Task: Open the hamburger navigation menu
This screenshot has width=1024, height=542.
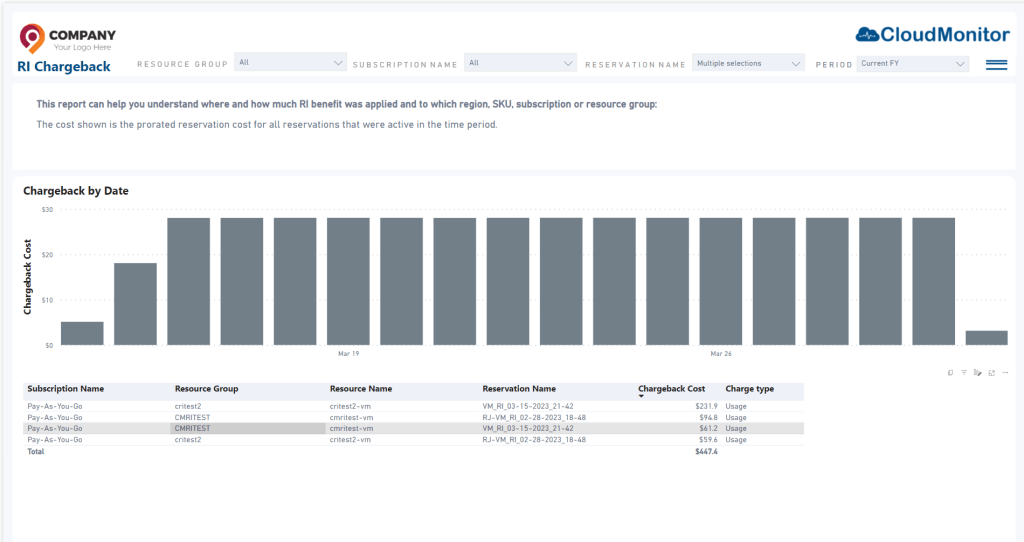Action: (x=996, y=64)
